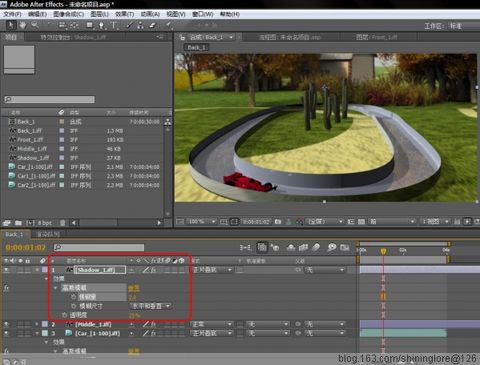Click the graph editor icon in timeline
The height and width of the screenshot is (365, 480).
coord(344,247)
